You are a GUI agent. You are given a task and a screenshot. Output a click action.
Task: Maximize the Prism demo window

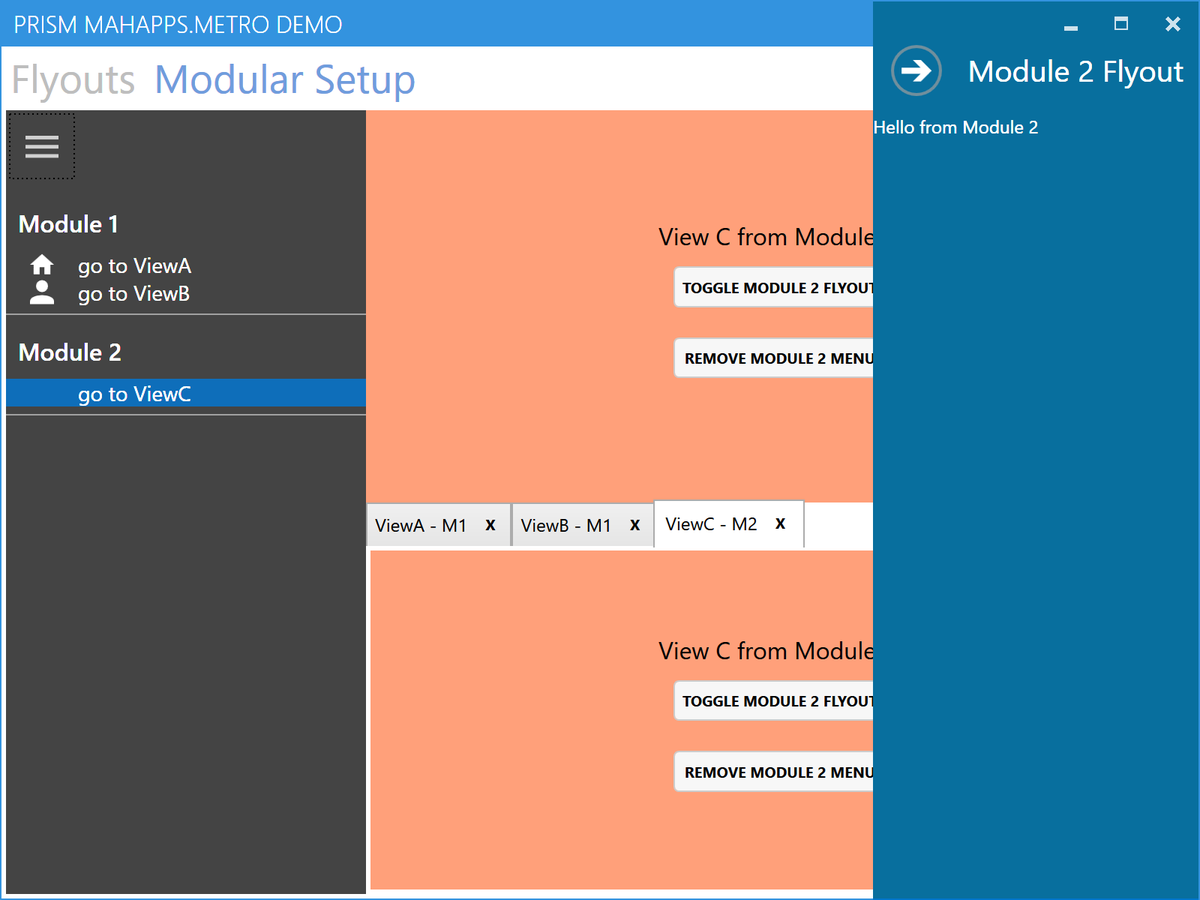click(x=1121, y=24)
